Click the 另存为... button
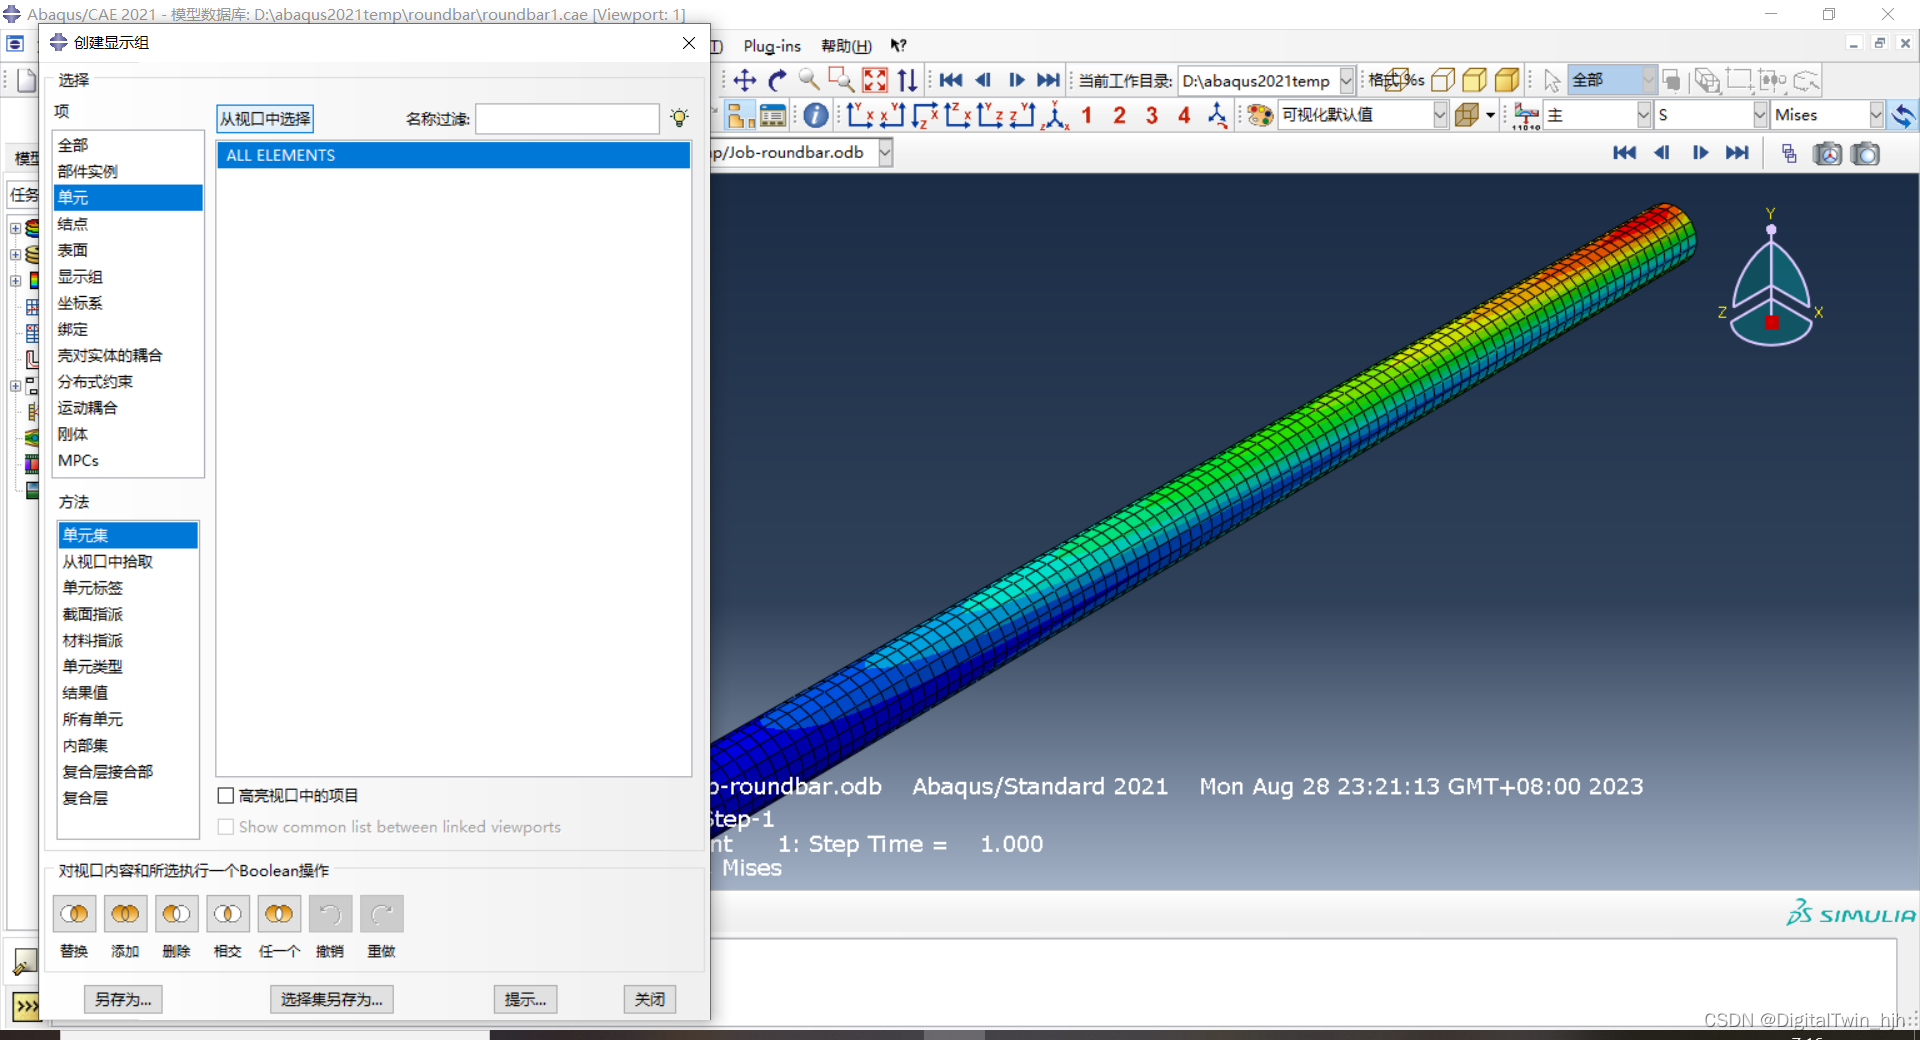Image resolution: width=1920 pixels, height=1040 pixels. [123, 999]
